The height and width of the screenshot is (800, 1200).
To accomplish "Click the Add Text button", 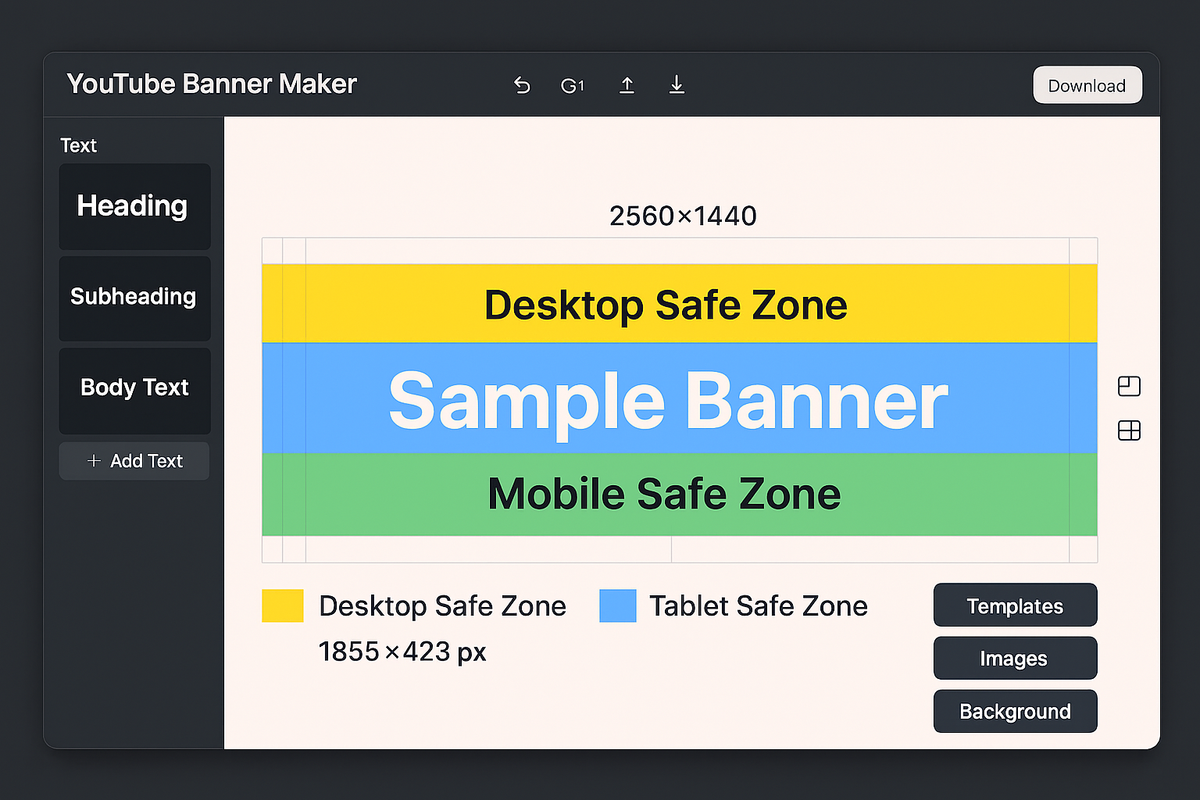I will (x=134, y=461).
